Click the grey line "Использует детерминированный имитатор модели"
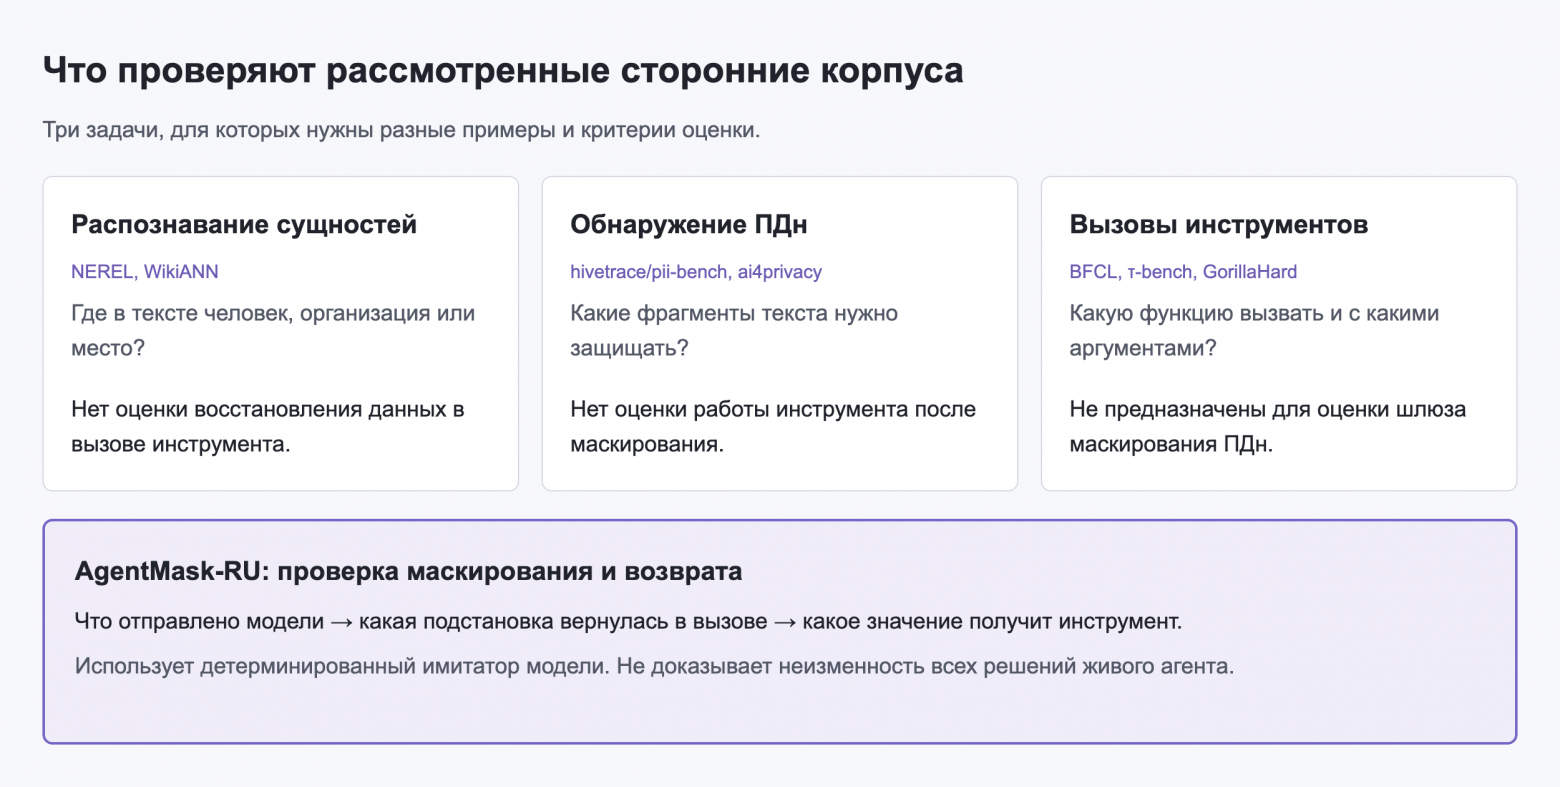The height and width of the screenshot is (787, 1560). coord(655,666)
